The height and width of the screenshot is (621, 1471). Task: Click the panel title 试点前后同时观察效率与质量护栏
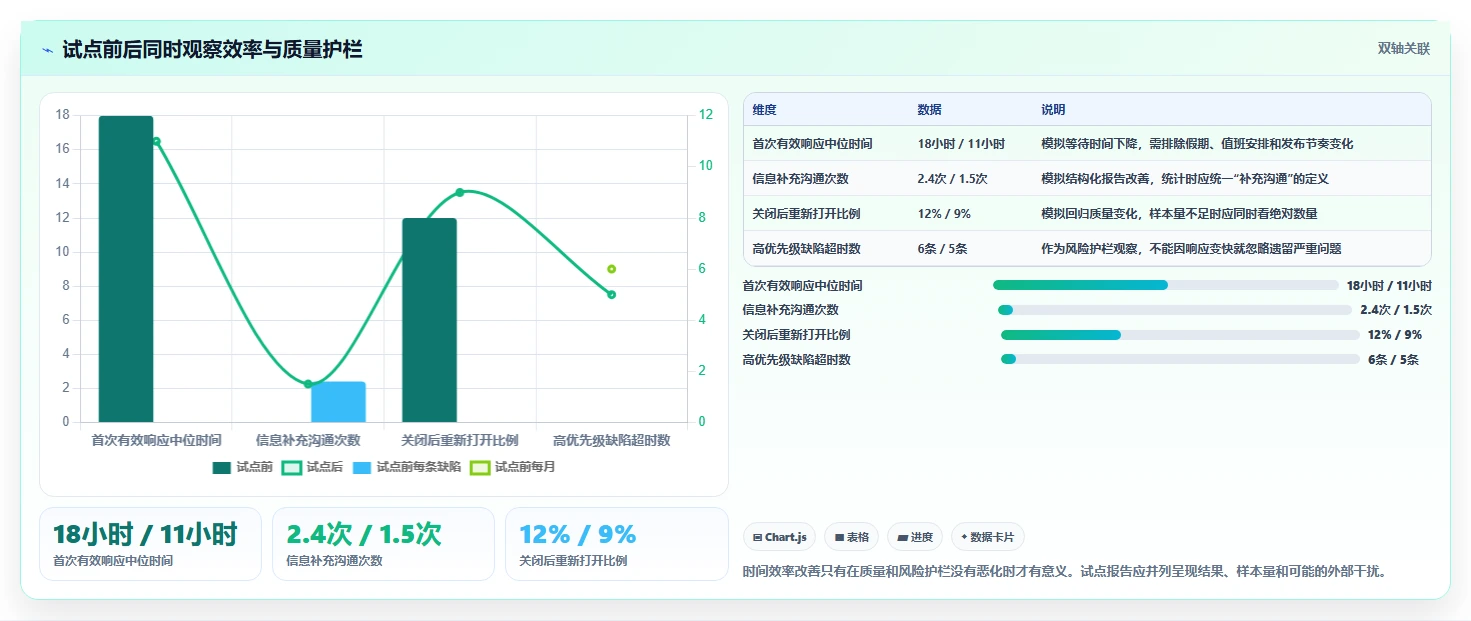coord(212,50)
